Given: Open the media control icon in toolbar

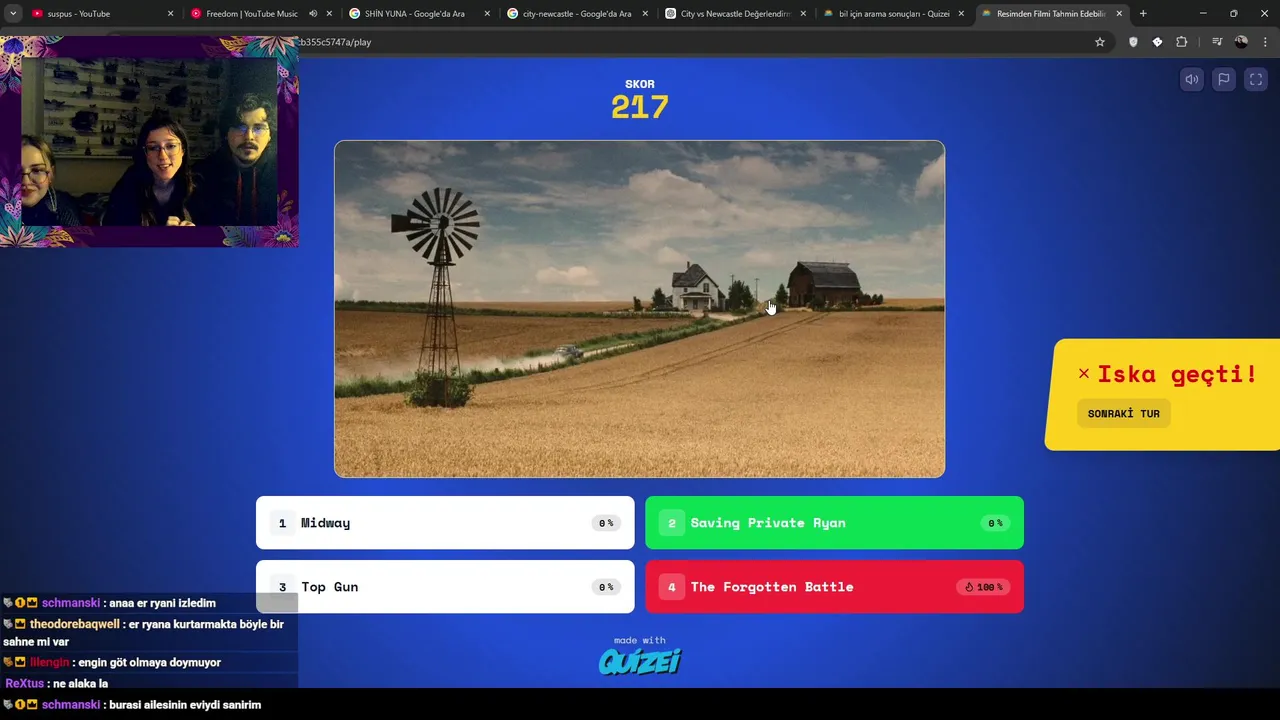Looking at the screenshot, I should pyautogui.click(x=1217, y=42).
